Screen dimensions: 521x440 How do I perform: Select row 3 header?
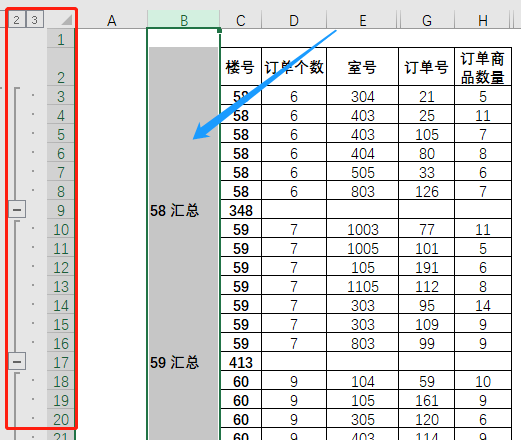click(61, 96)
